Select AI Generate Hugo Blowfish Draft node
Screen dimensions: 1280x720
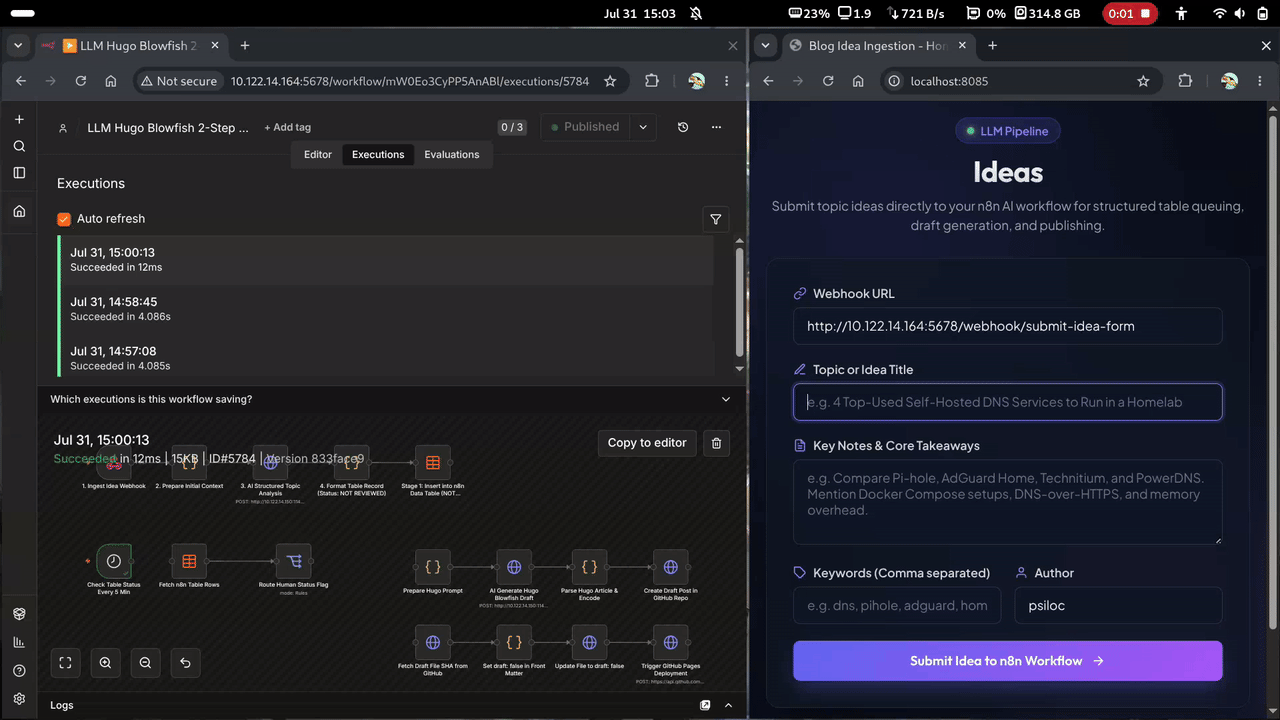[514, 567]
